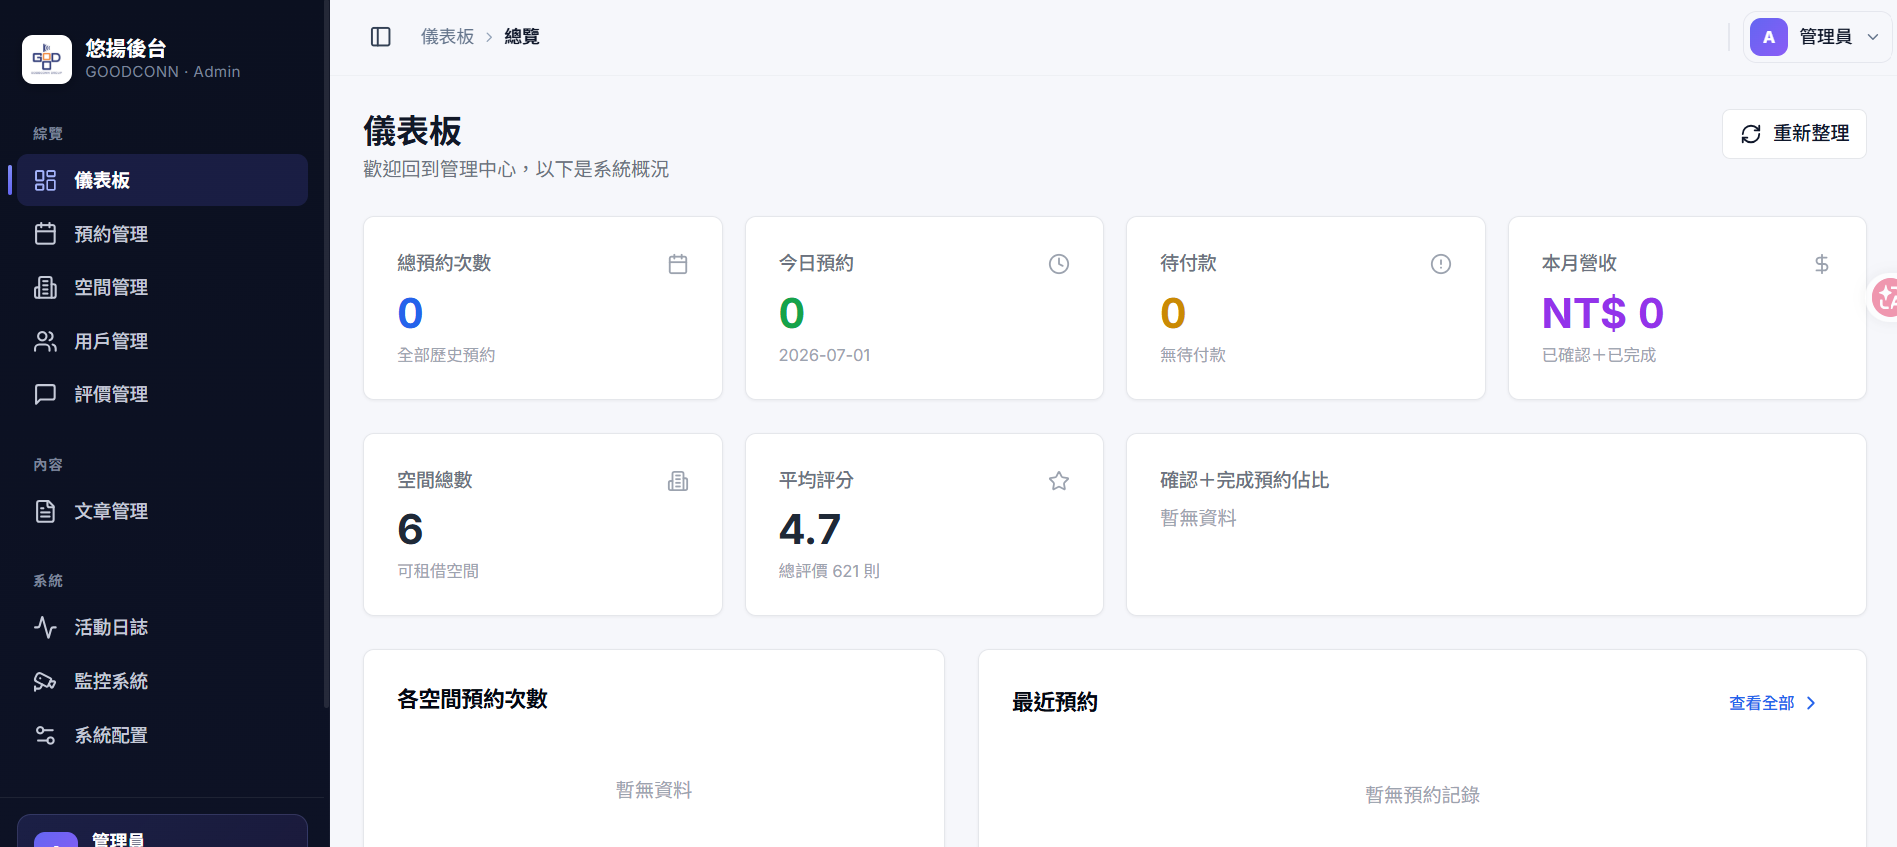
Task: Click the dashboard grid icon beside 儀表板
Action: click(45, 180)
